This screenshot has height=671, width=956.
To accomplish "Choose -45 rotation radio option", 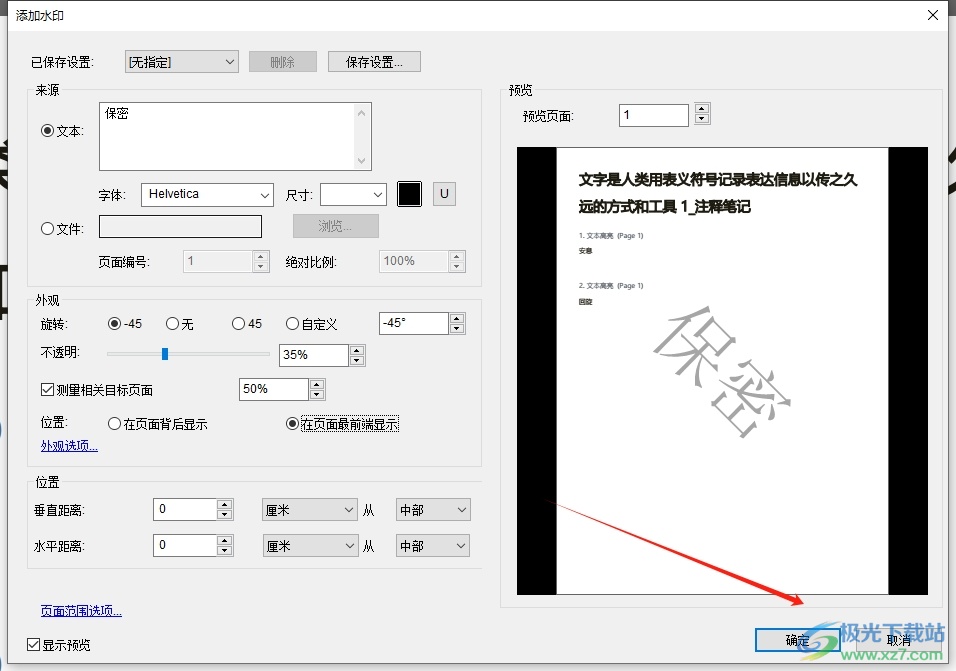I will pyautogui.click(x=114, y=324).
